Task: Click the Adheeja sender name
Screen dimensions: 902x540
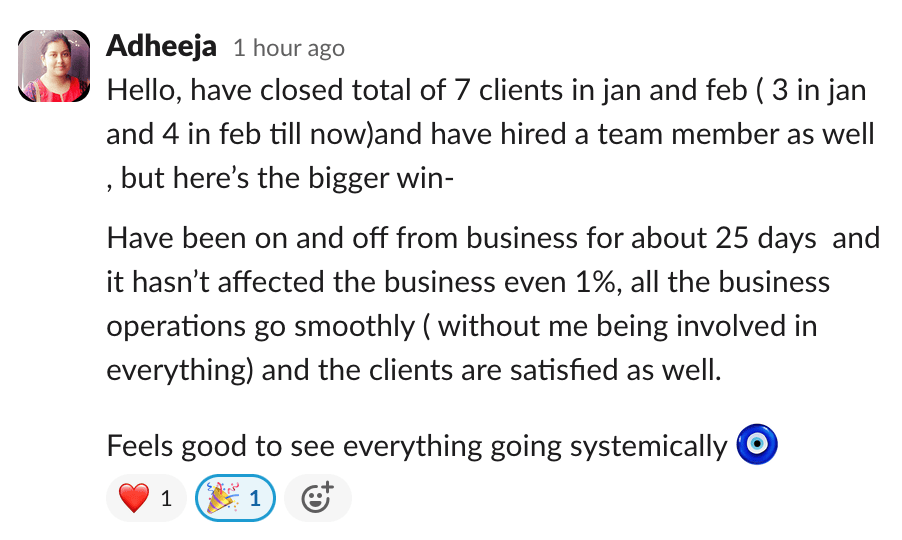Action: (x=161, y=46)
